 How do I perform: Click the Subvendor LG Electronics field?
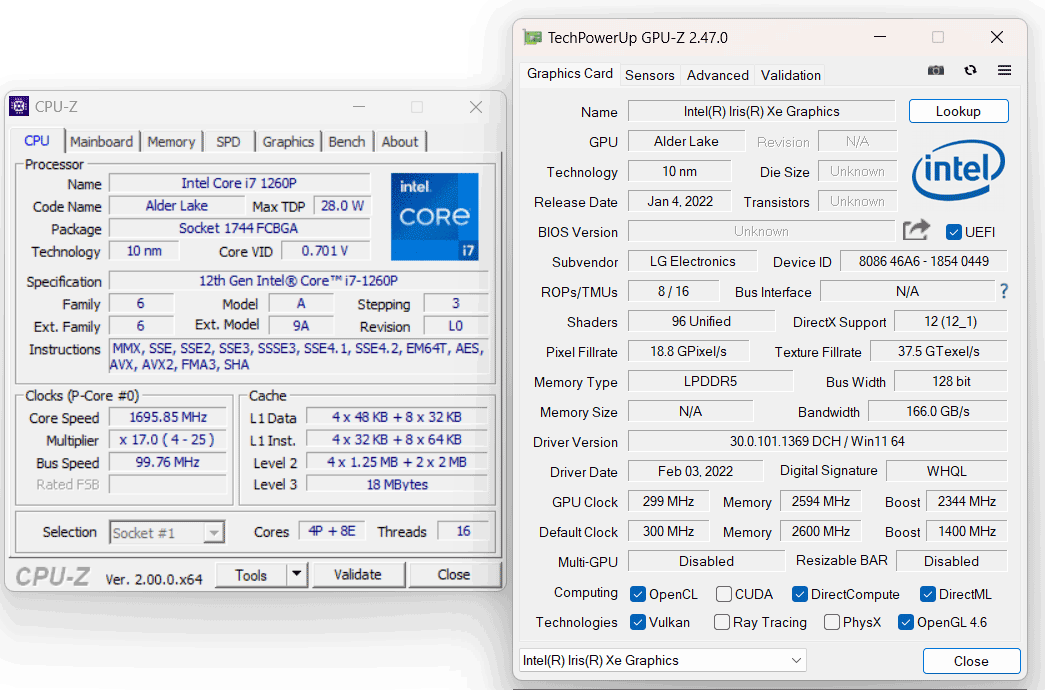pyautogui.click(x=692, y=261)
